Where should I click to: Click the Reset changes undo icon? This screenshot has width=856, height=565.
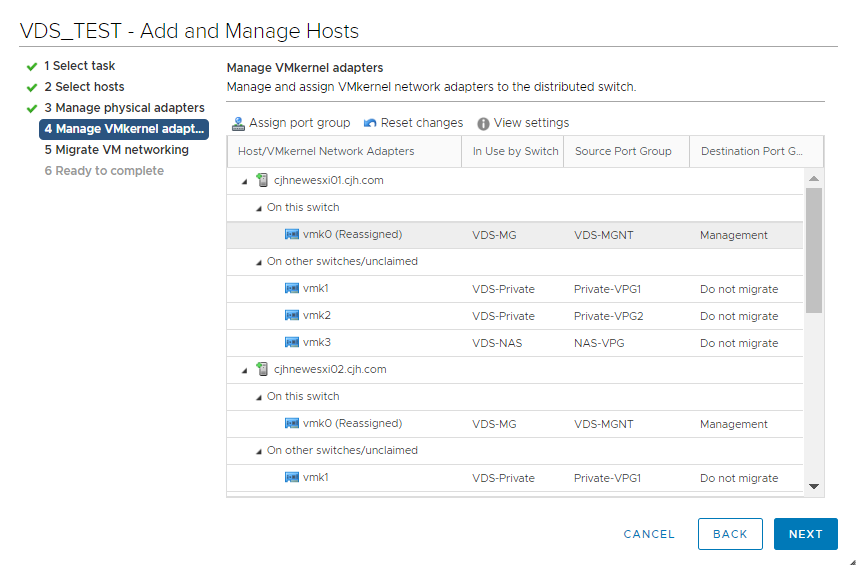tap(370, 123)
